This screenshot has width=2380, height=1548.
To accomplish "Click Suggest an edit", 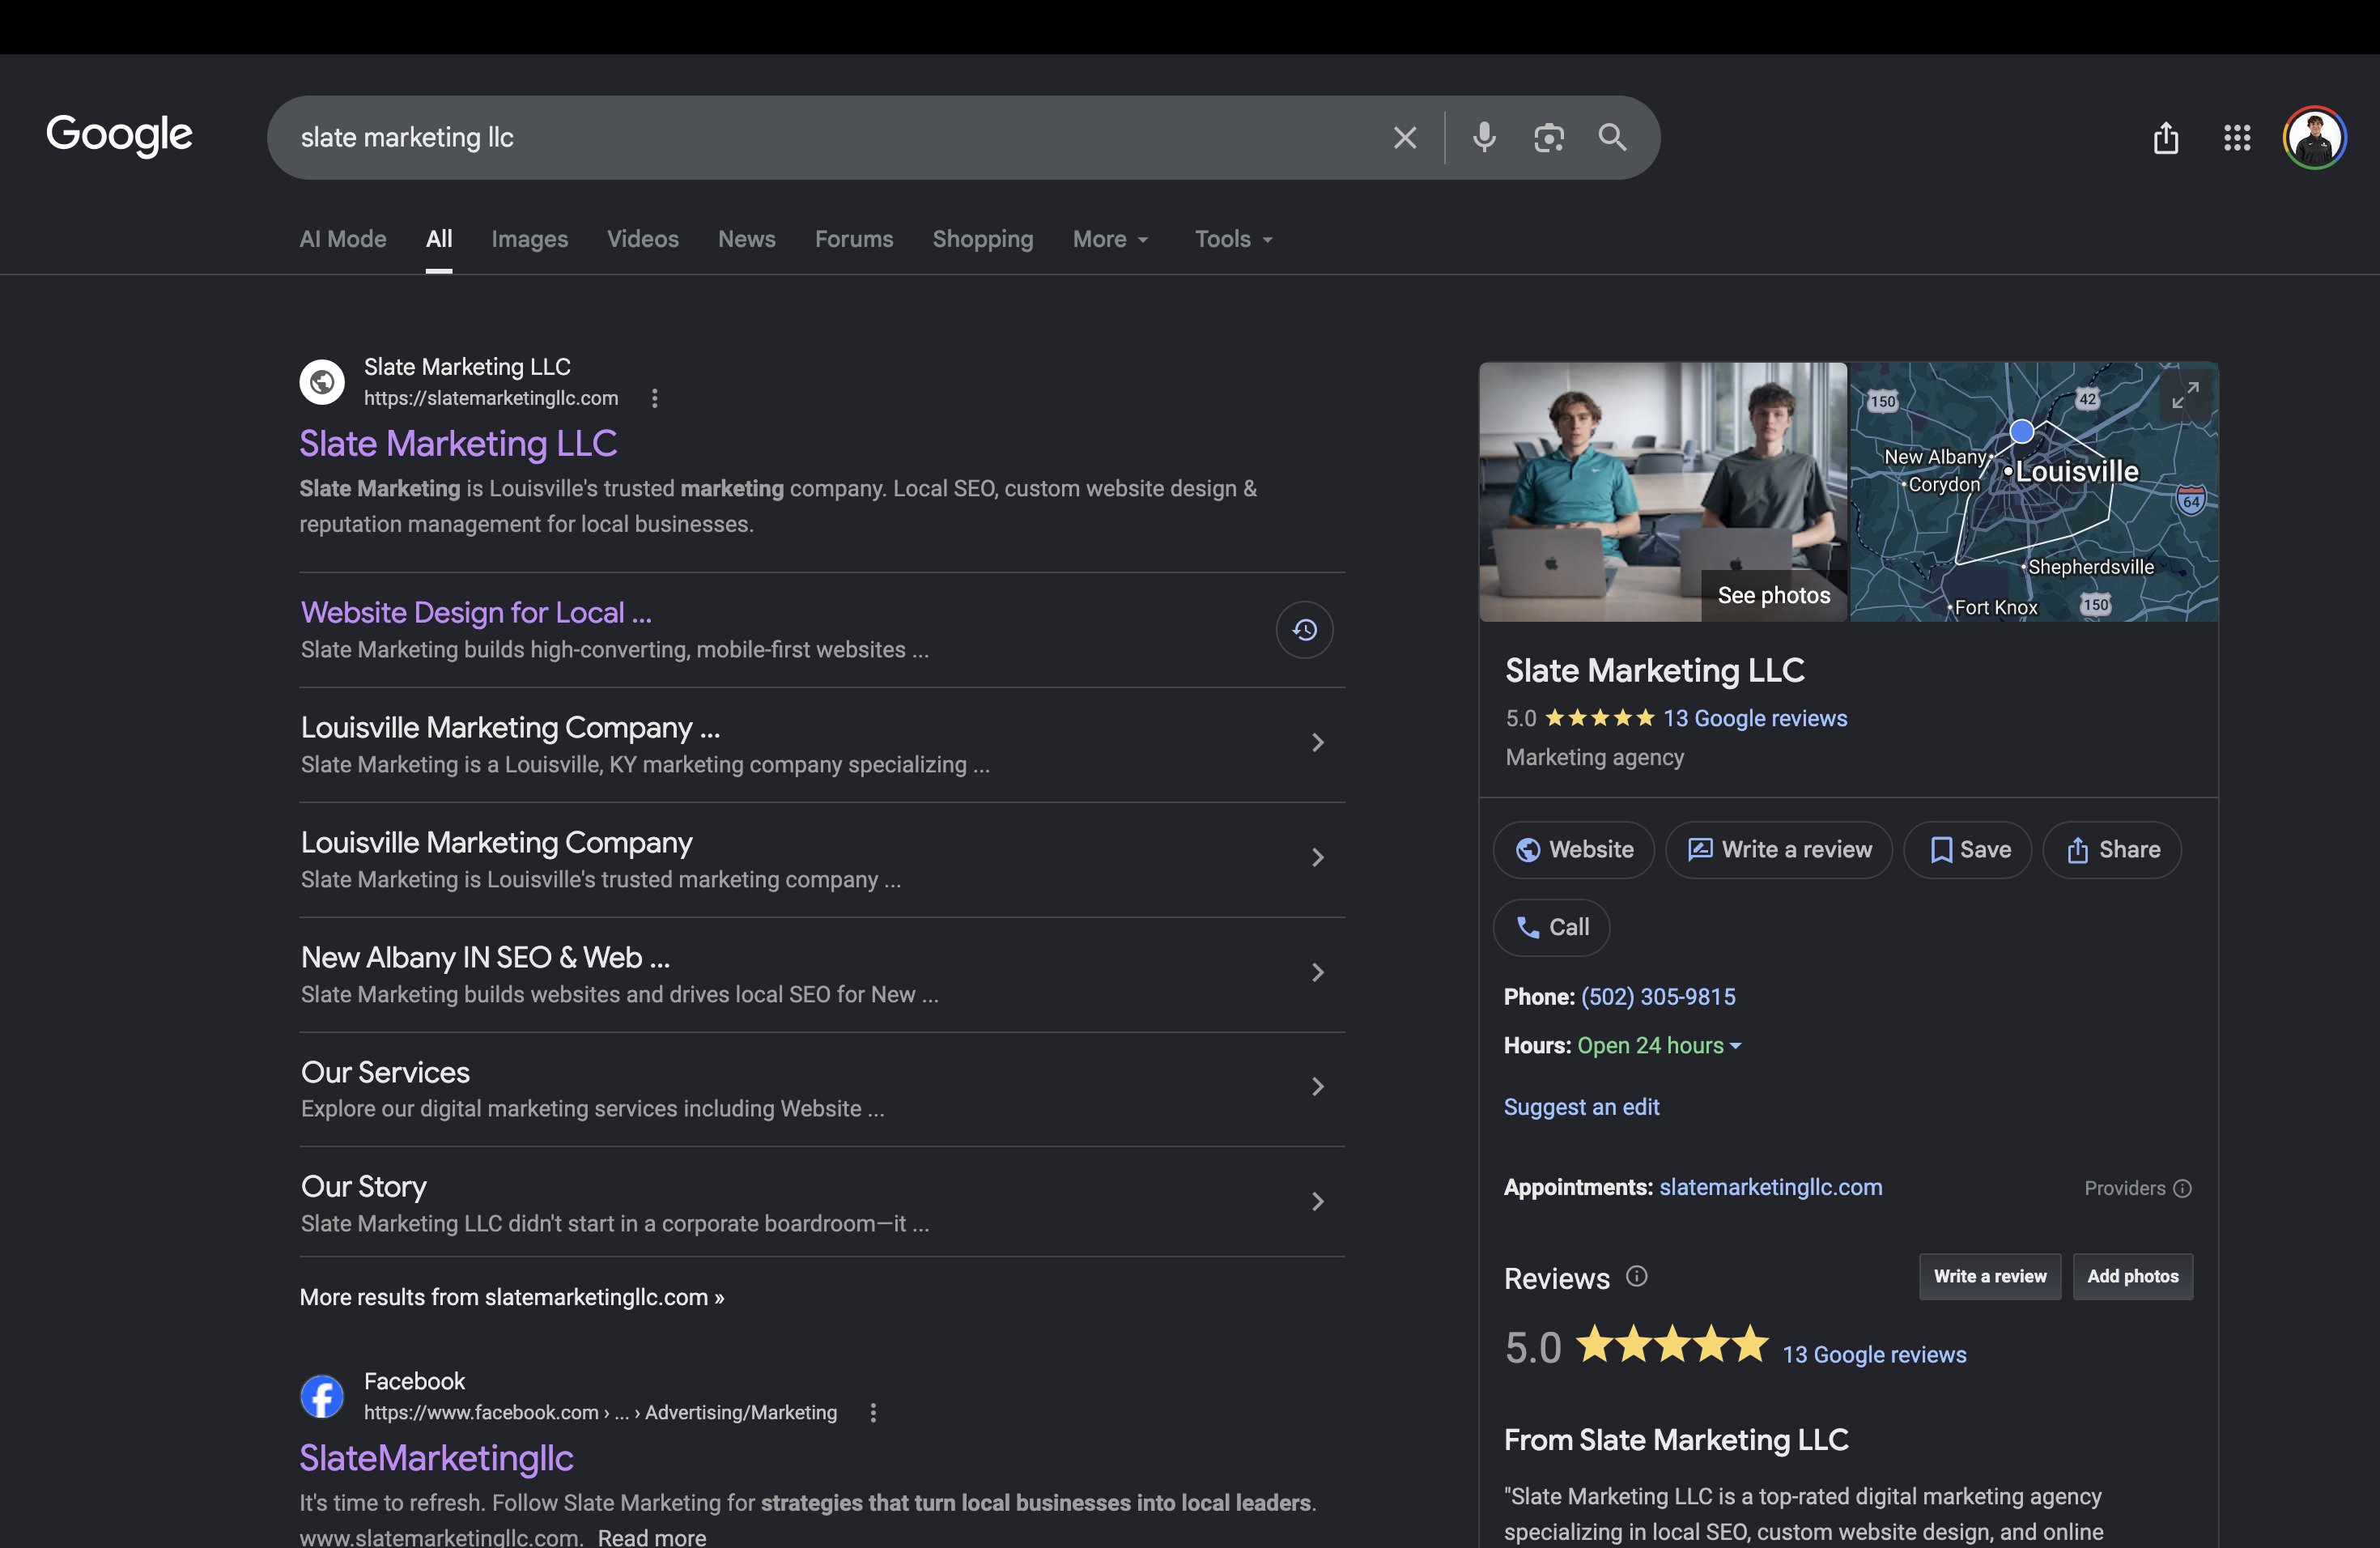I will (1582, 1107).
